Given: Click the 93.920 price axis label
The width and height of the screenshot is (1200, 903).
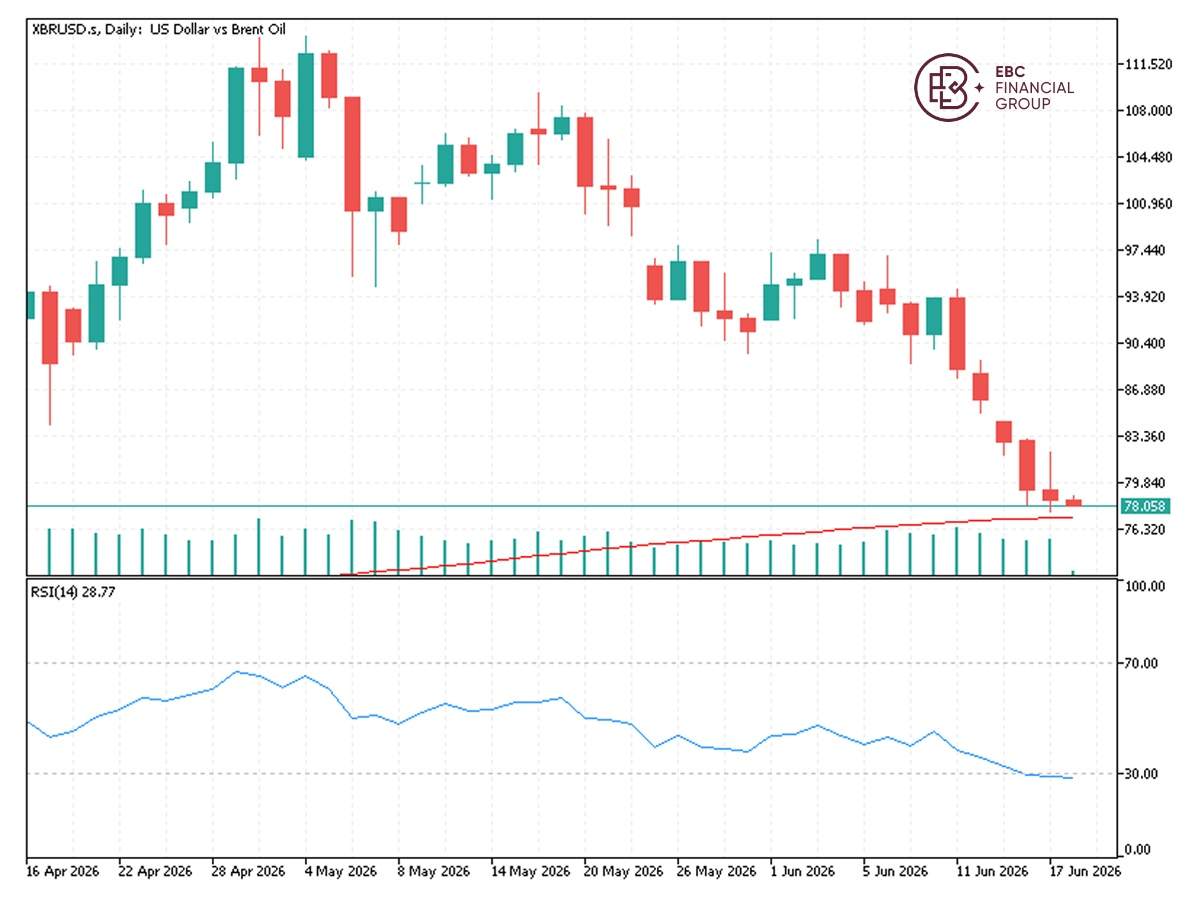Looking at the screenshot, I should coord(1145,297).
